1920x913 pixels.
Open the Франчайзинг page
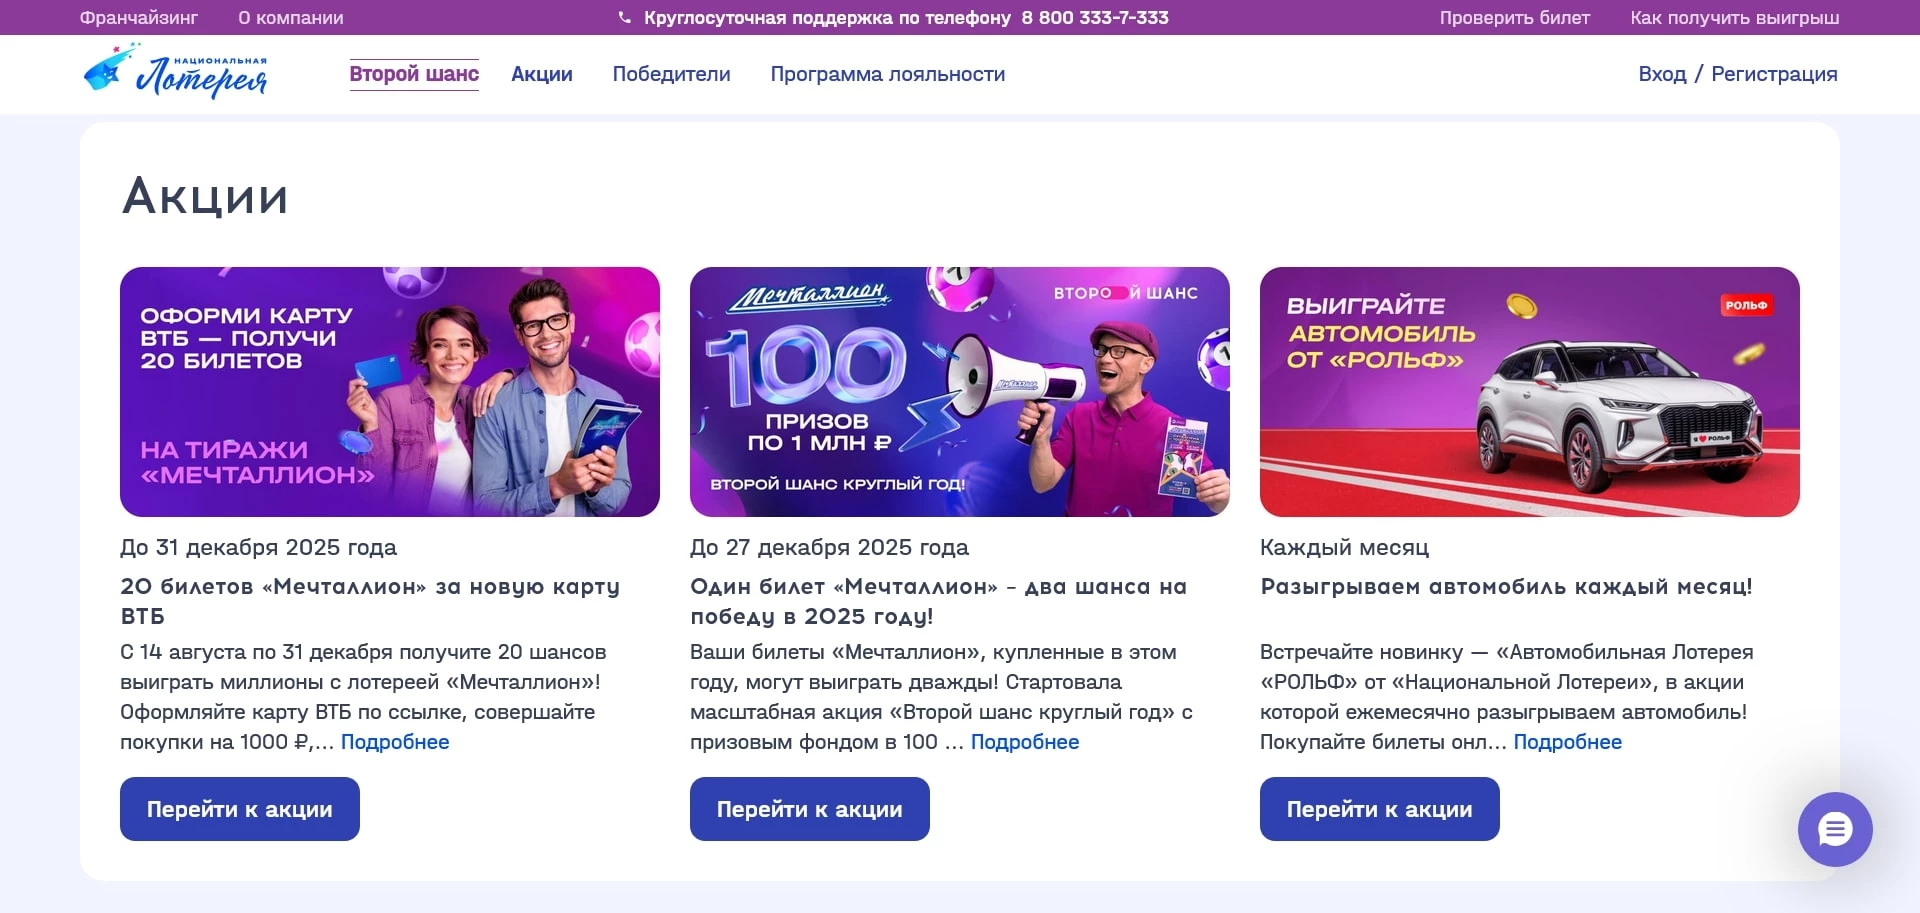(x=139, y=17)
